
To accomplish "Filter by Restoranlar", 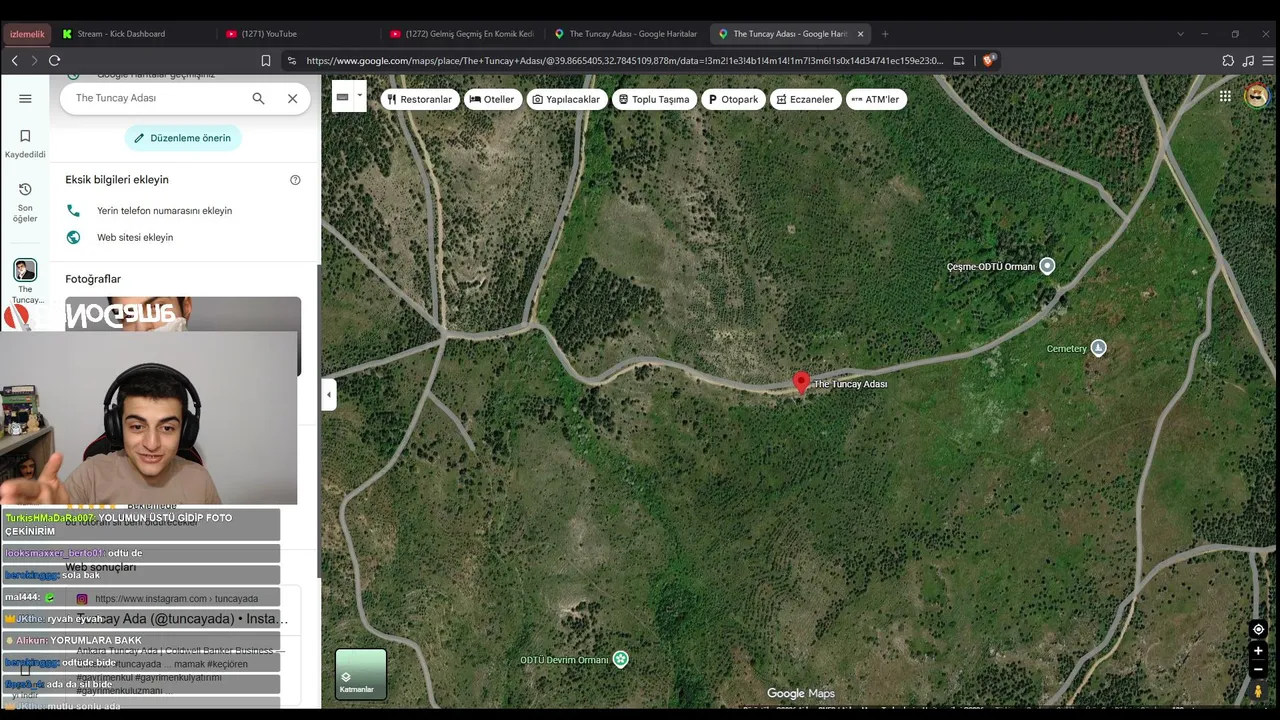I will [420, 99].
